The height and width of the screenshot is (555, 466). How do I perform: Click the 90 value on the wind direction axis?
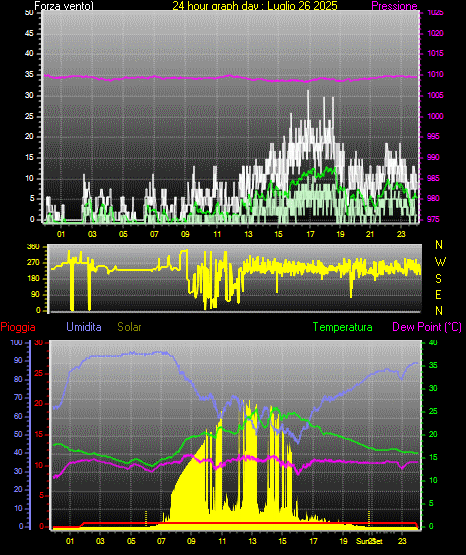35,294
